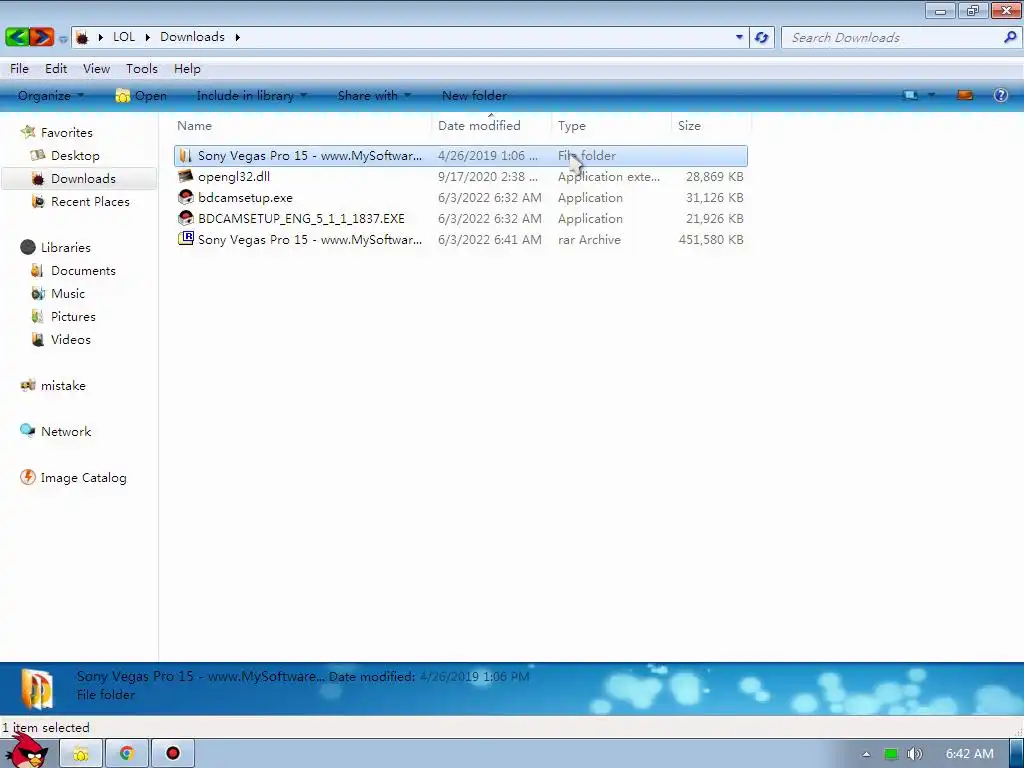The width and height of the screenshot is (1024, 768).
Task: Change the view with the views icon
Action: (x=910, y=95)
